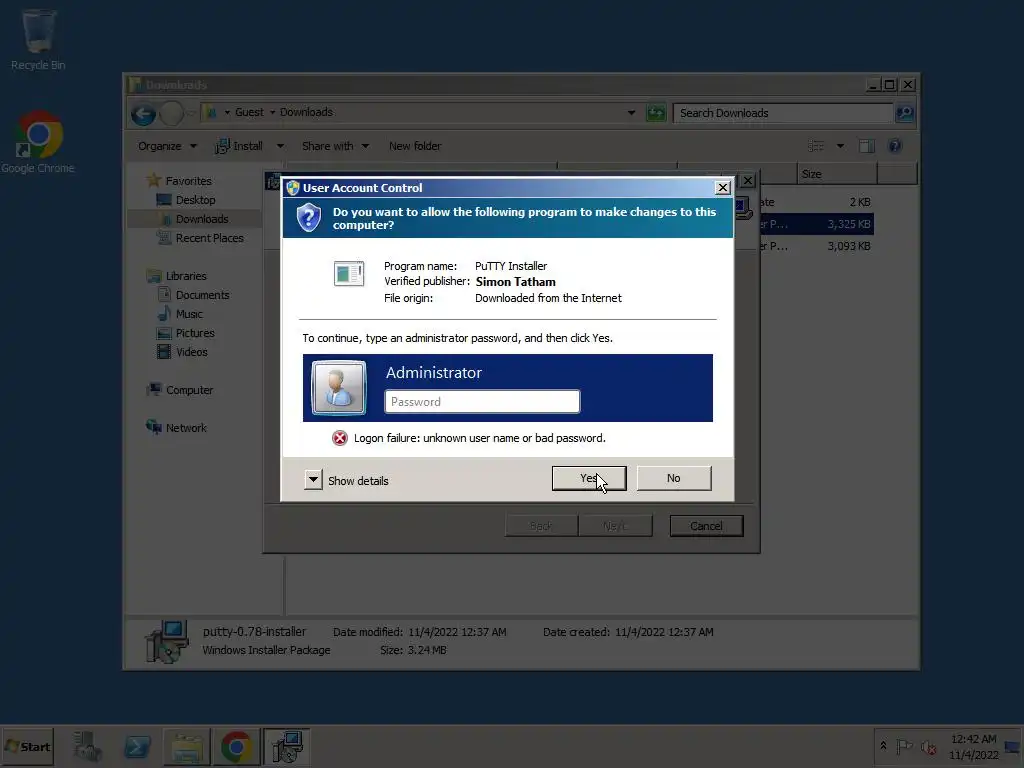Click the UAC question shield icon

(308, 217)
